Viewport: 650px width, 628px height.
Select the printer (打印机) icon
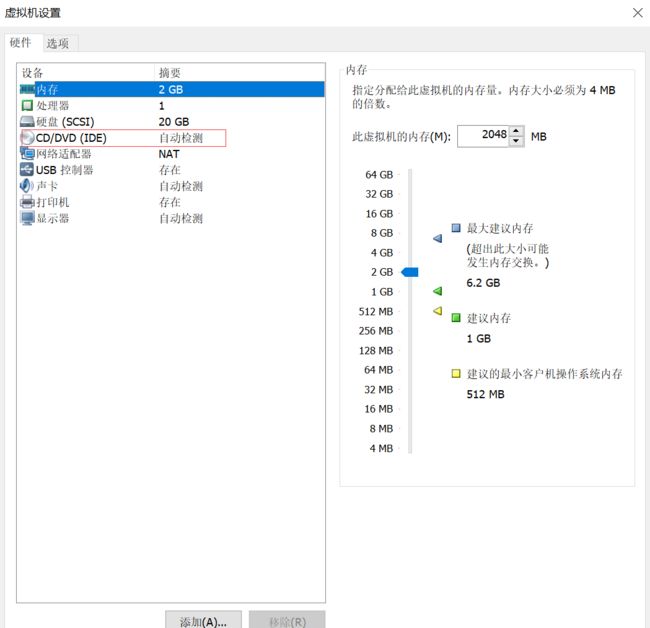pyautogui.click(x=27, y=202)
